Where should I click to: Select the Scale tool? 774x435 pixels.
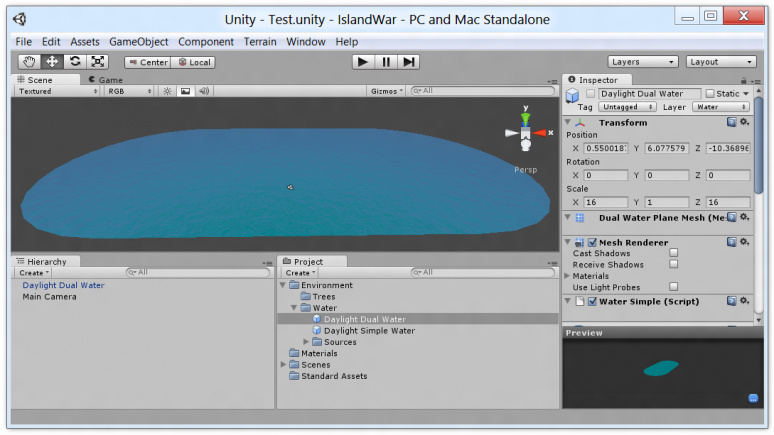point(98,62)
